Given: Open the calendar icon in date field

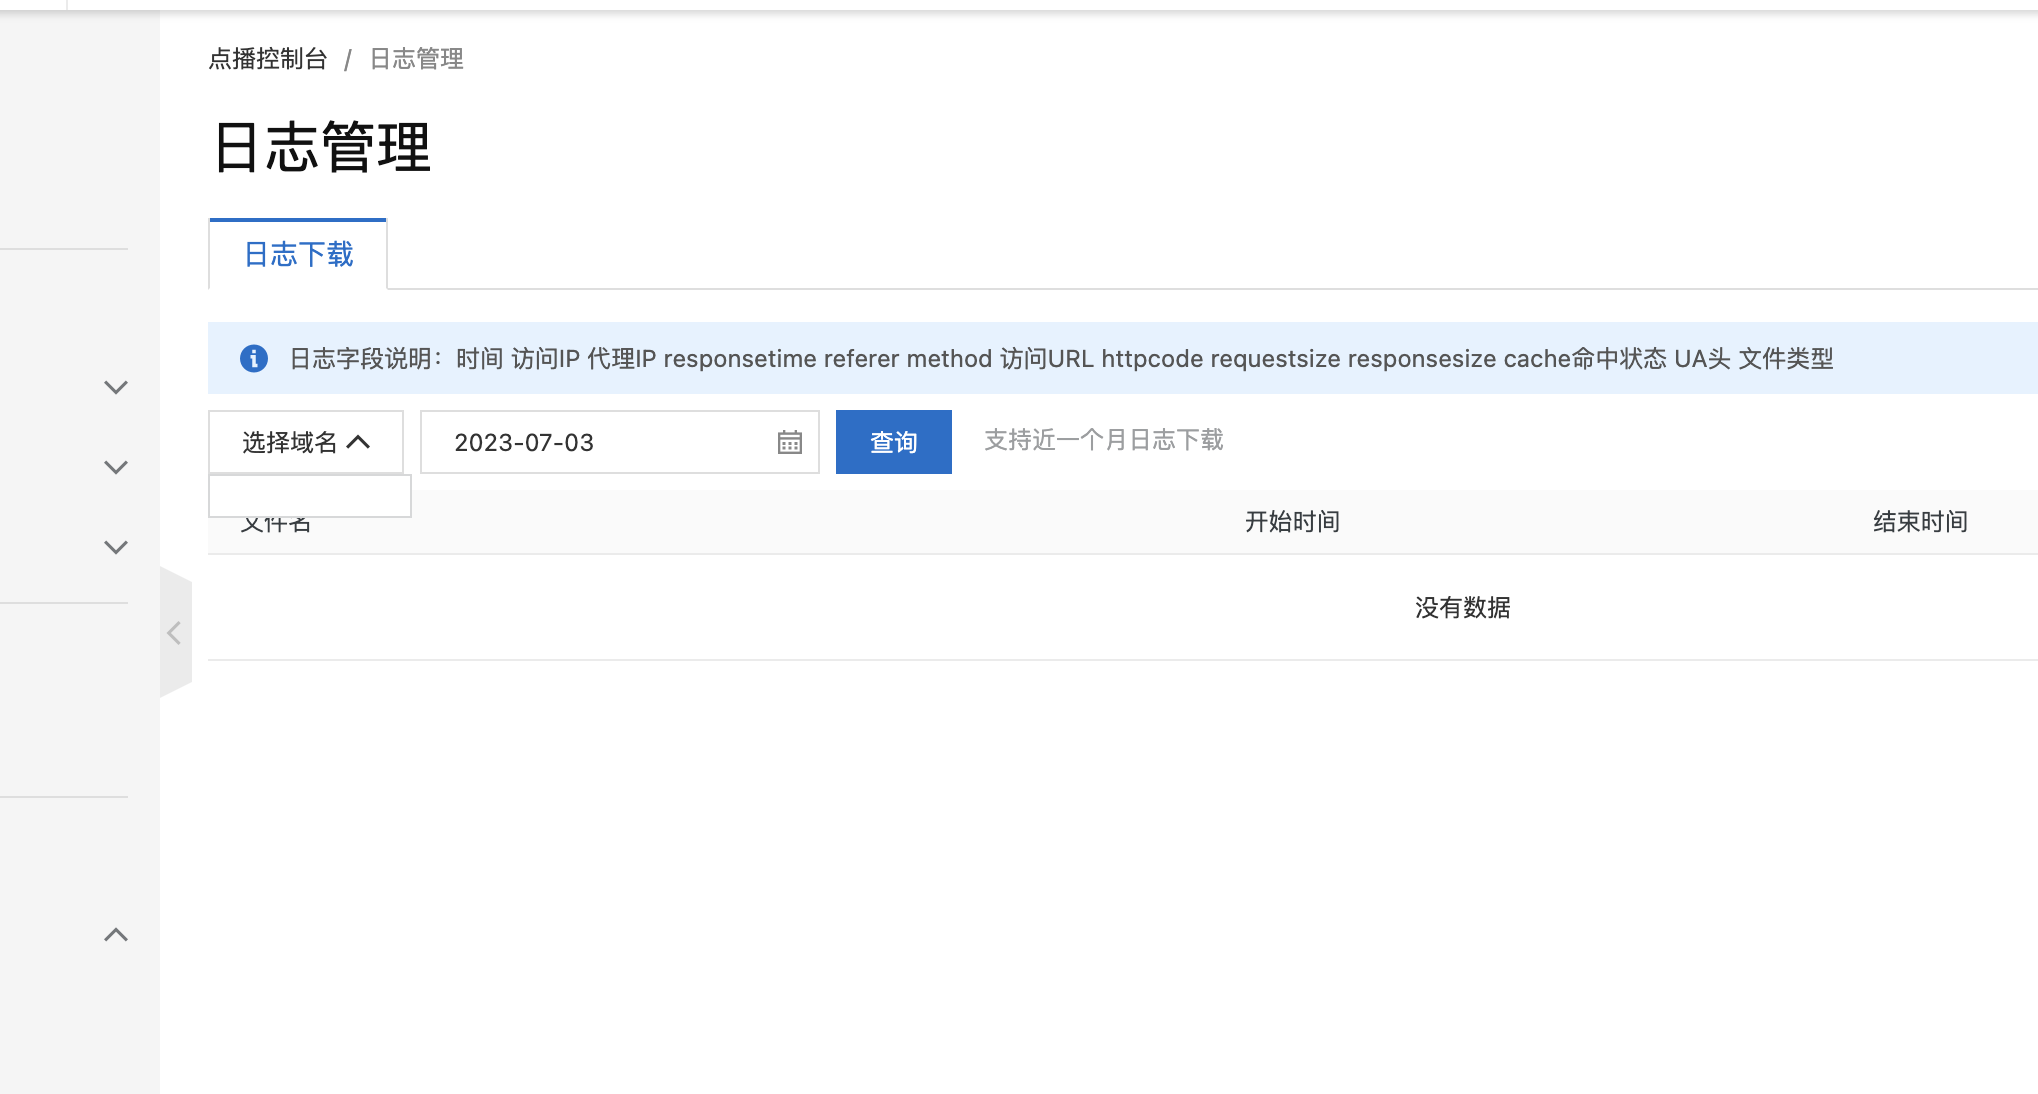Looking at the screenshot, I should coord(790,442).
